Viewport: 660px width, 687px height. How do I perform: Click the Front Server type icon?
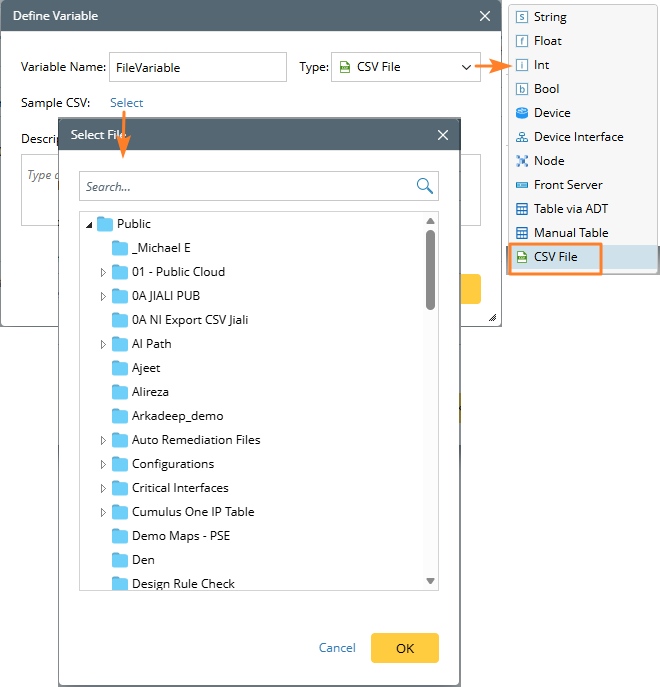click(522, 185)
